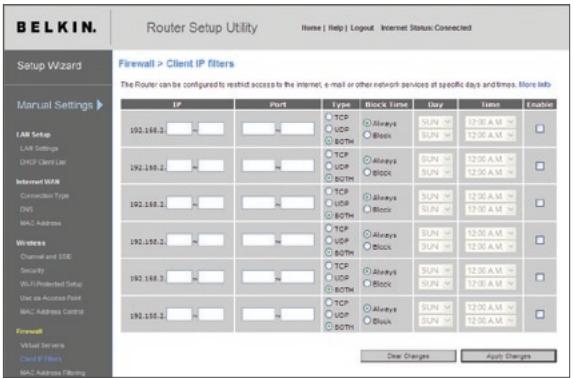The image size is (573, 379).
Task: Click second row's starting IP field
Action: [x=179, y=166]
